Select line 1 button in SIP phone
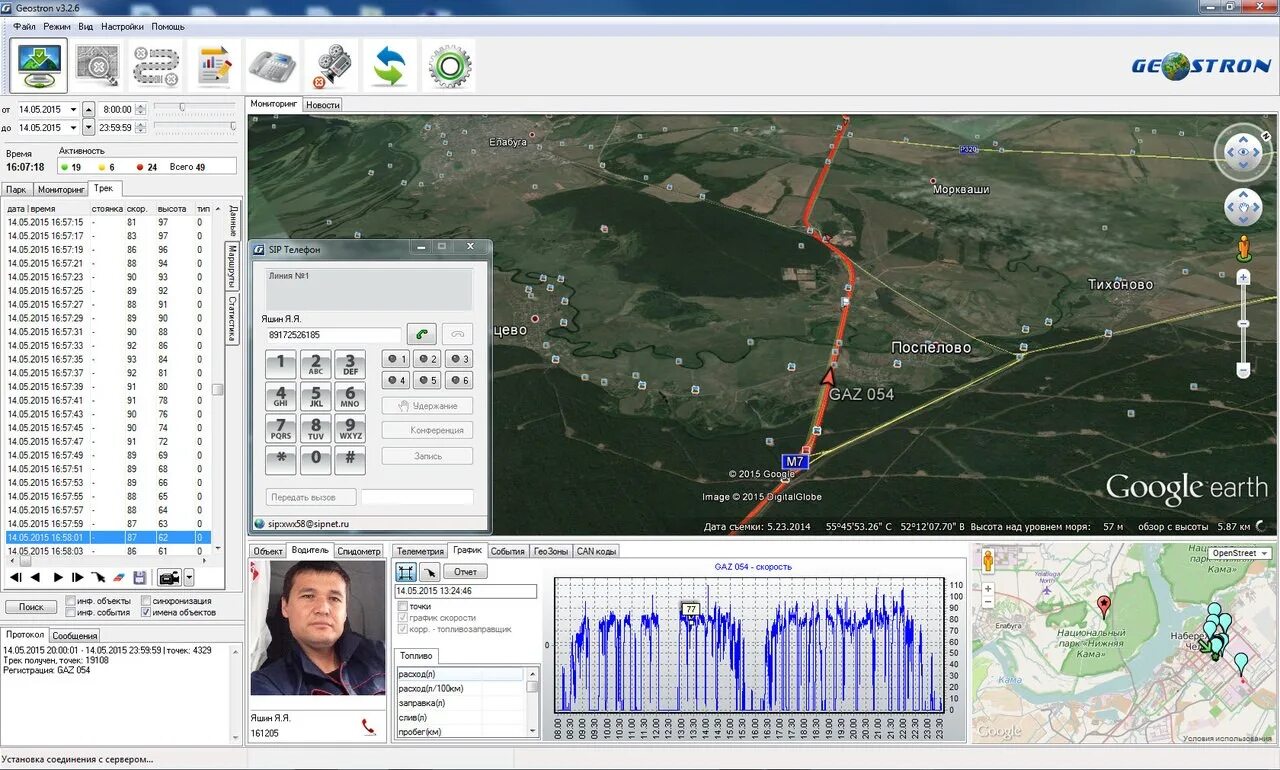Screen dimensions: 1280x770 pos(396,359)
